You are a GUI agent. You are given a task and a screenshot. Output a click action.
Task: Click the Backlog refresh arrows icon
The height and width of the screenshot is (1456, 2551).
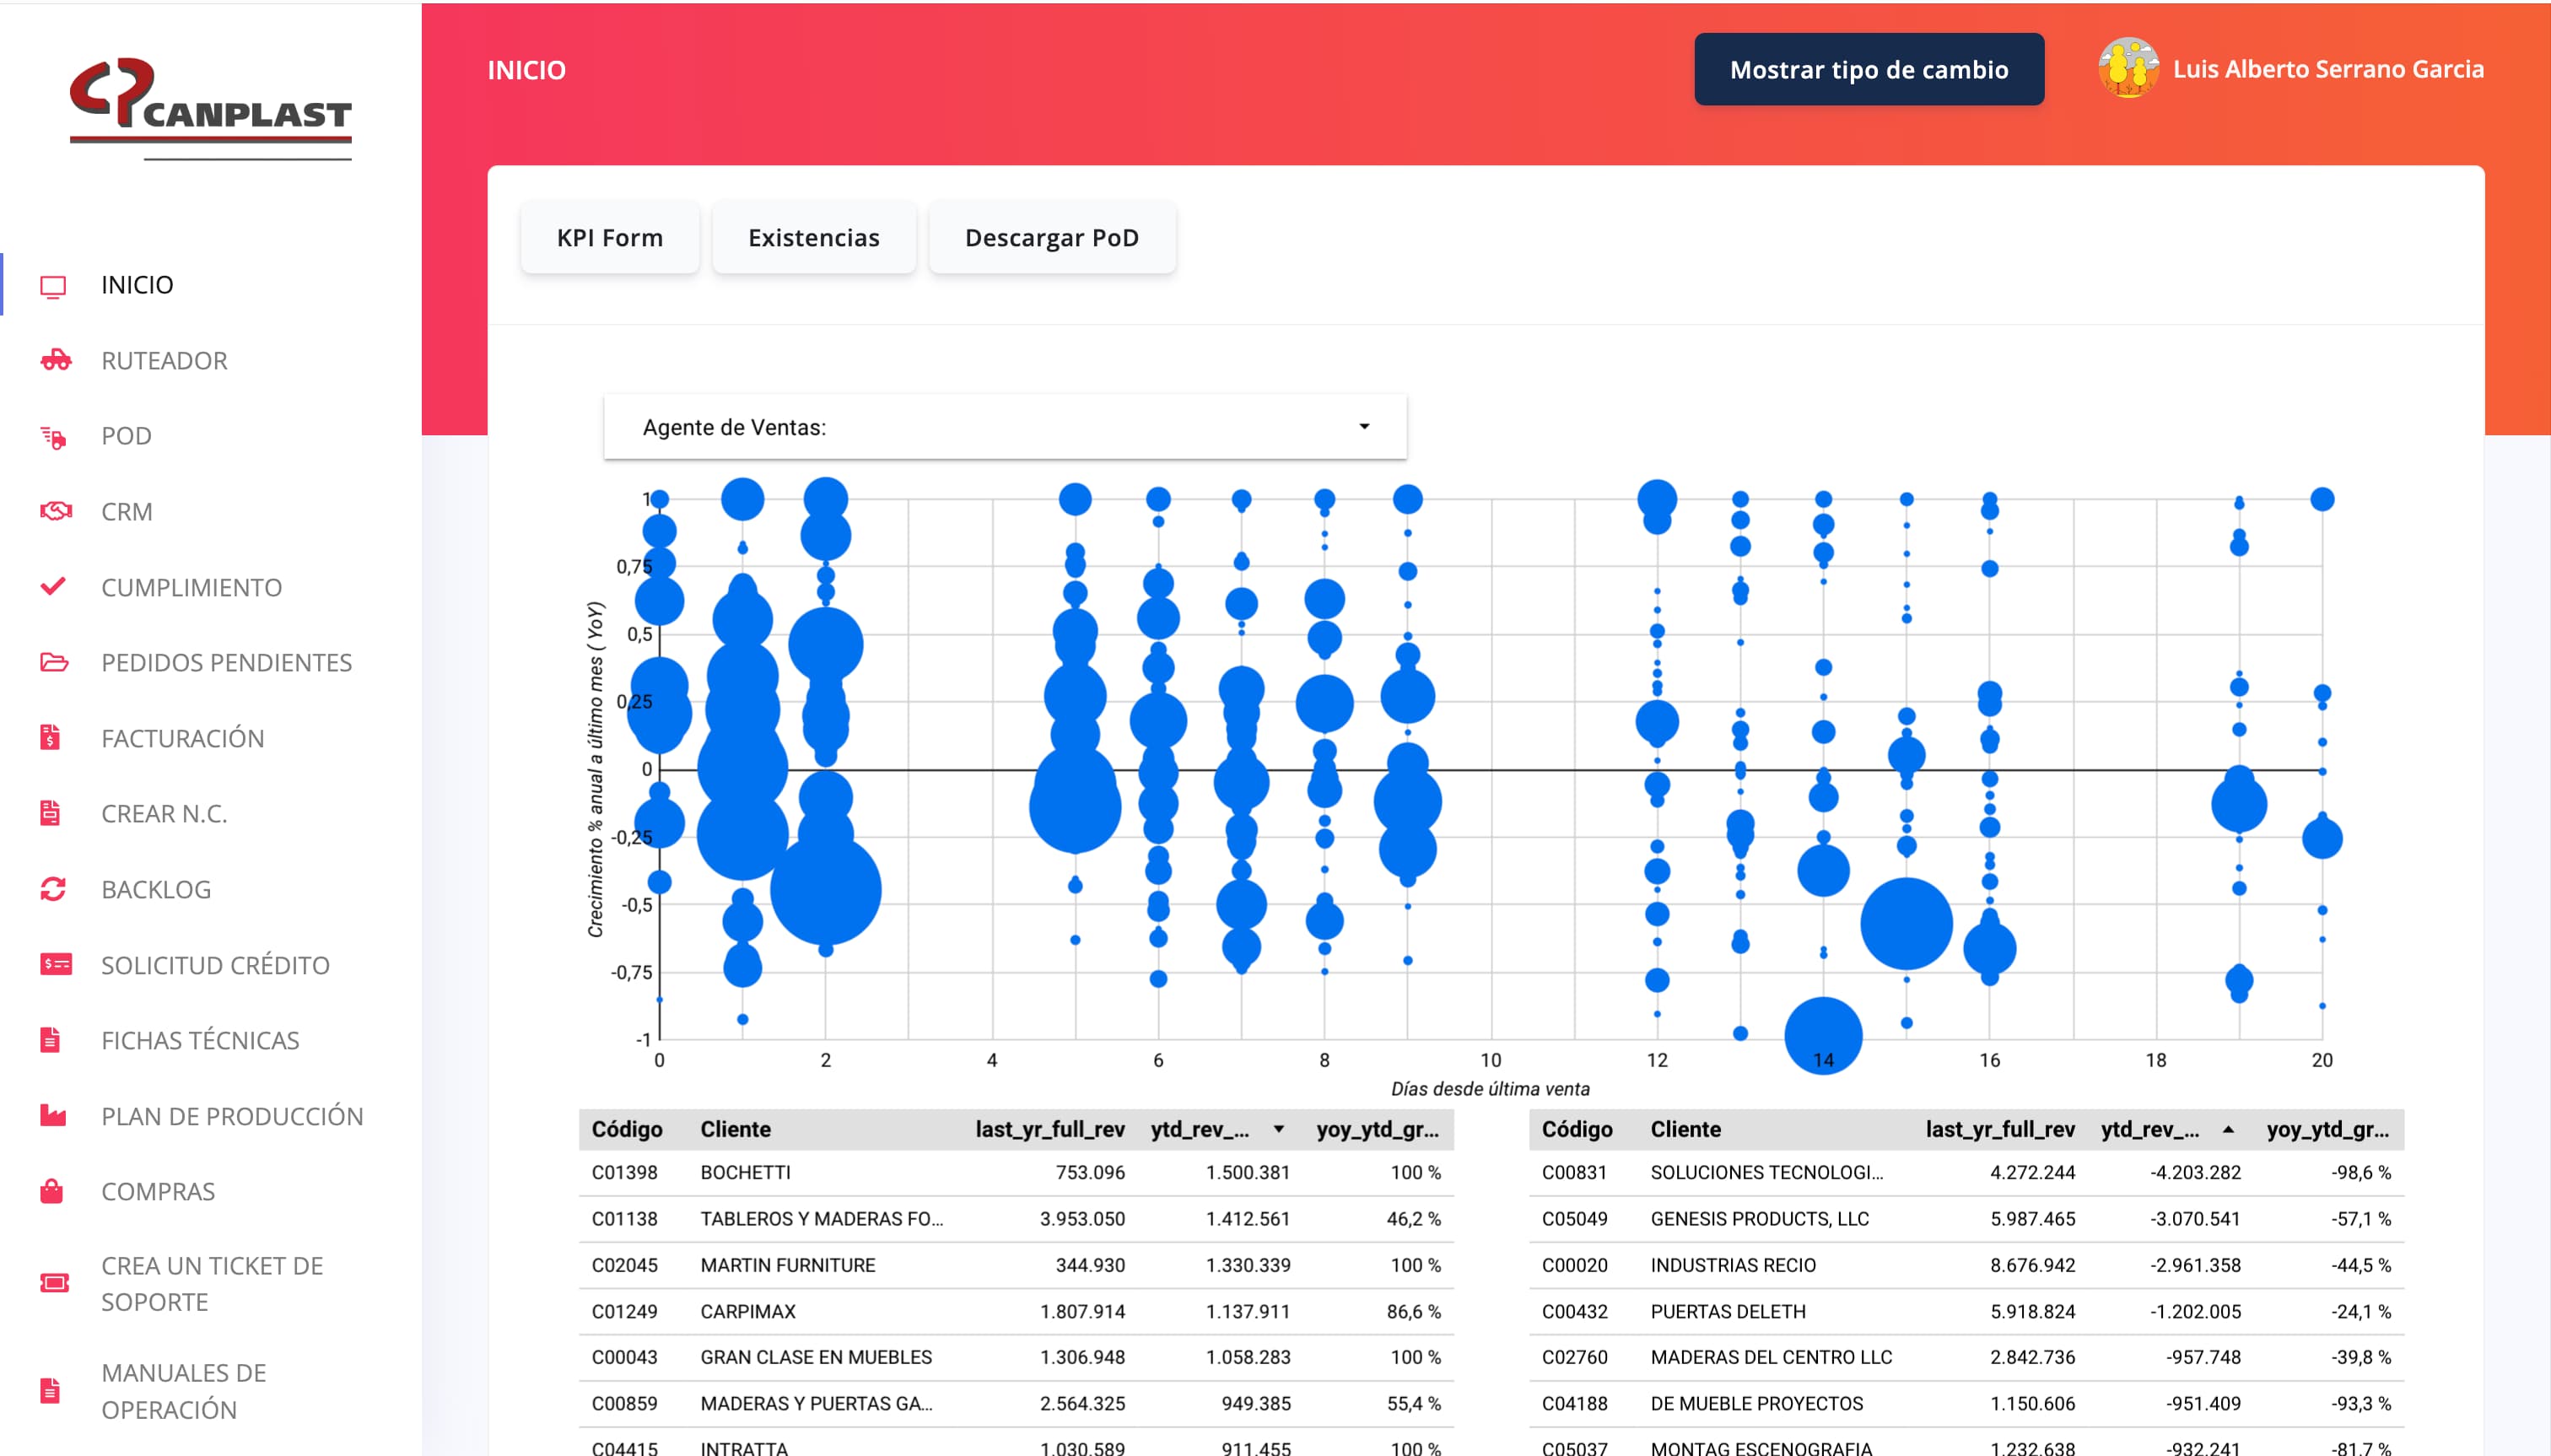[53, 889]
